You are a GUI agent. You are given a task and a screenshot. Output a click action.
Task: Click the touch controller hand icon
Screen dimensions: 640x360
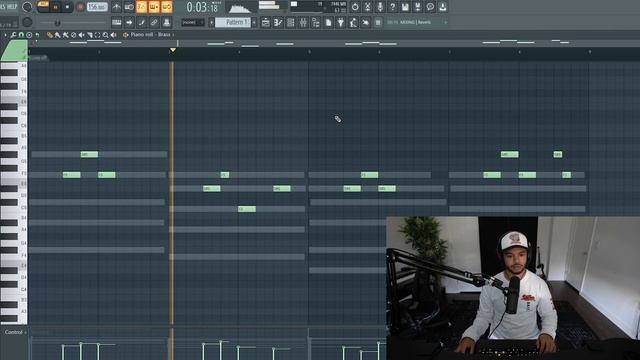[365, 22]
